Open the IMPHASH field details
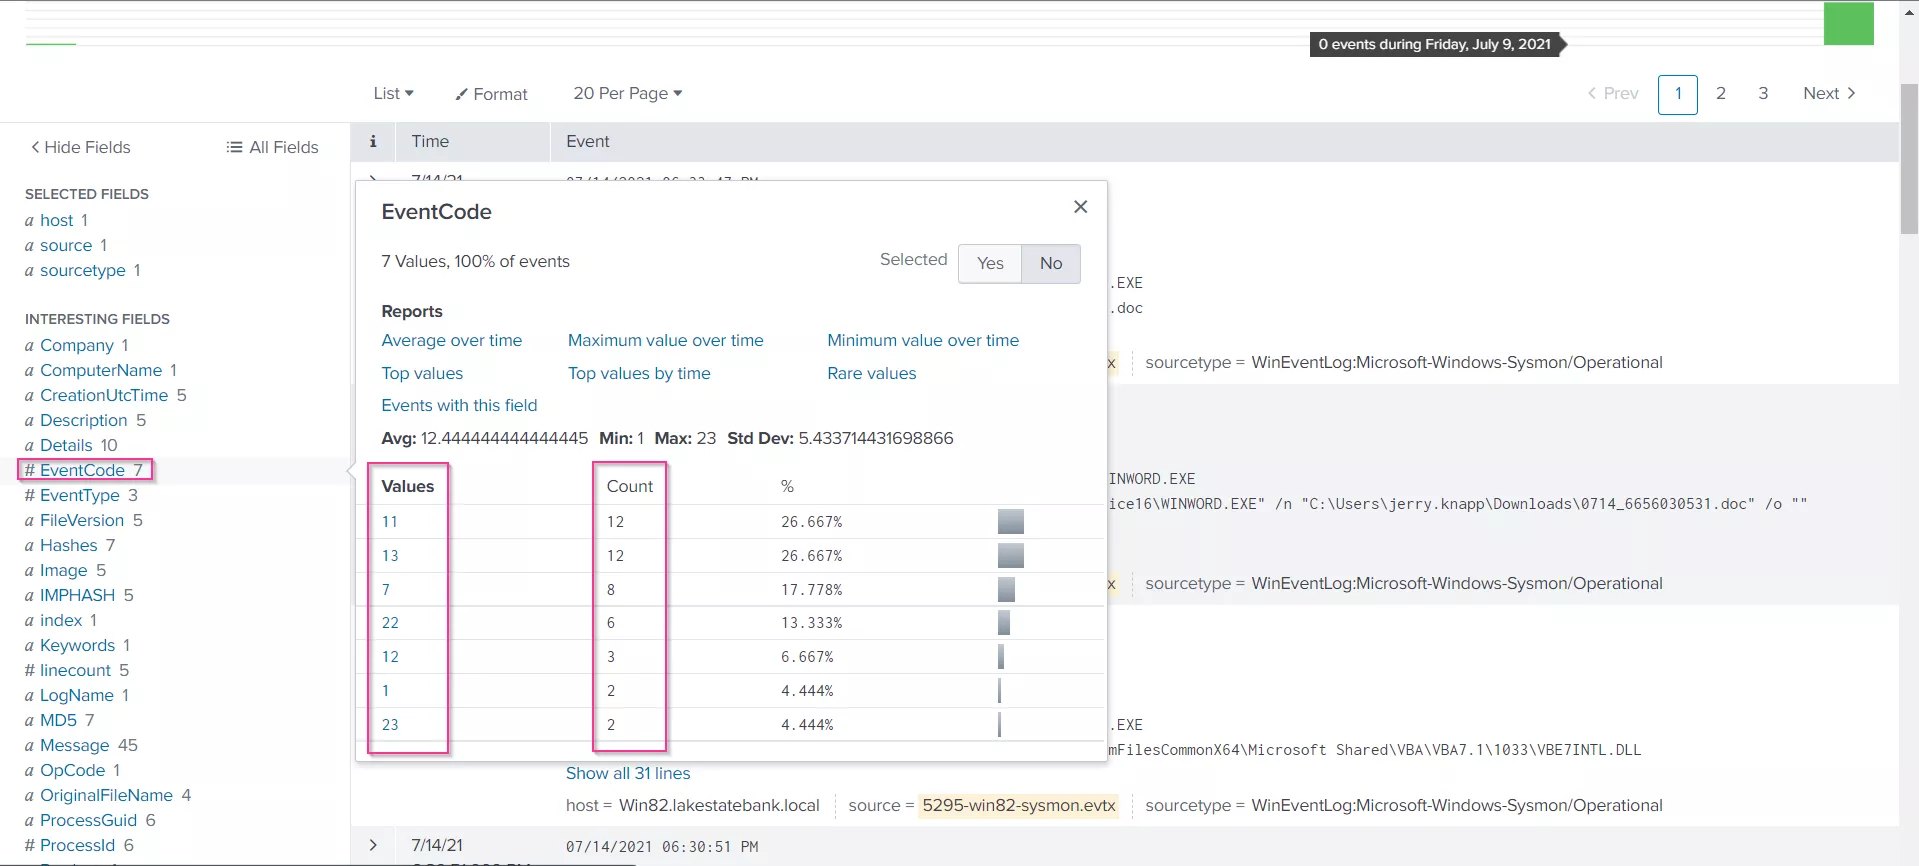Screen dimensions: 1919x866 pyautogui.click(x=78, y=595)
